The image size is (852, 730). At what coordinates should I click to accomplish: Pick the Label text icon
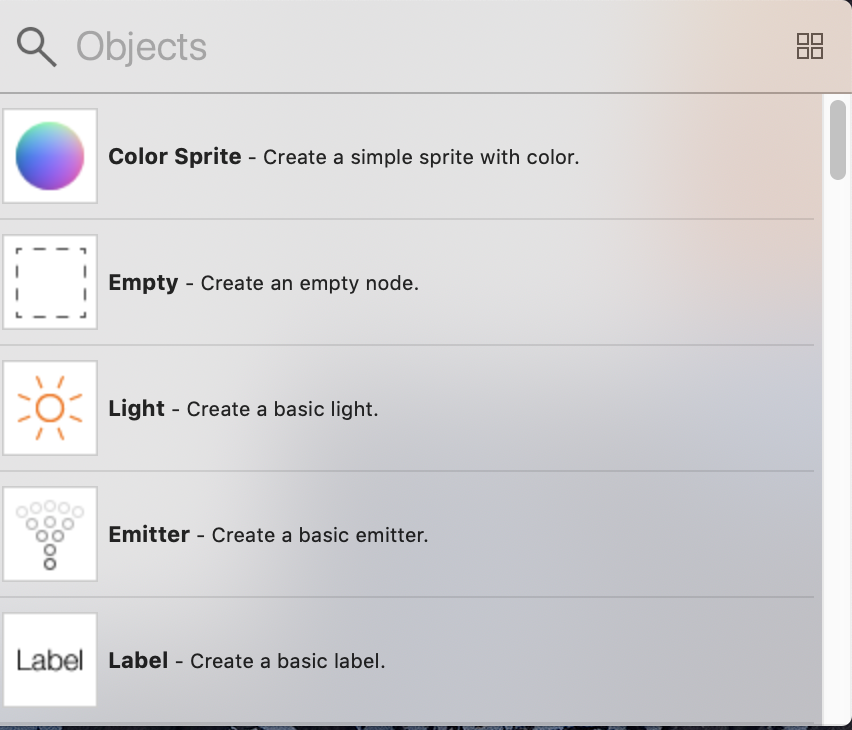50,660
